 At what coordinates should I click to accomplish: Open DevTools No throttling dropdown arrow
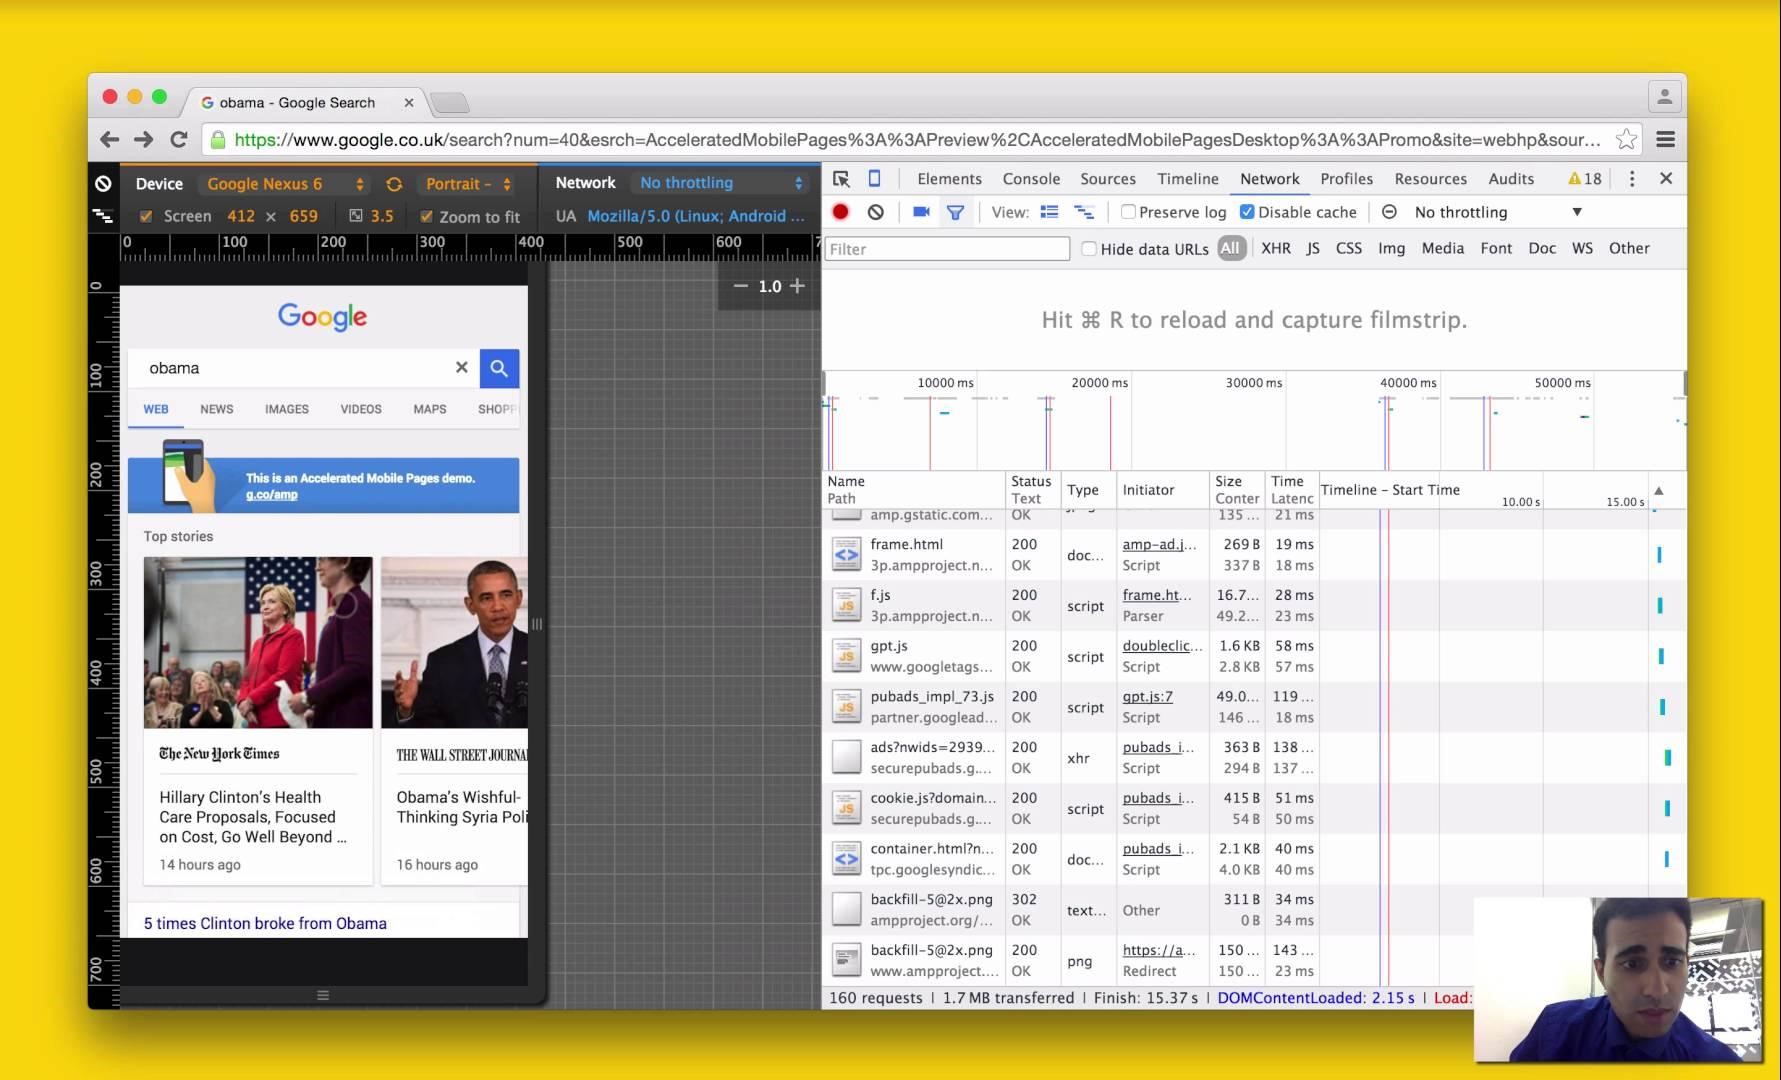point(1577,212)
